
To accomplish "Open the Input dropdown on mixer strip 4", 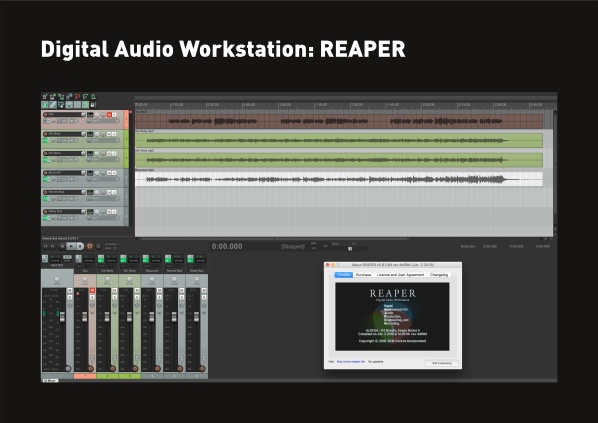I will click(151, 266).
